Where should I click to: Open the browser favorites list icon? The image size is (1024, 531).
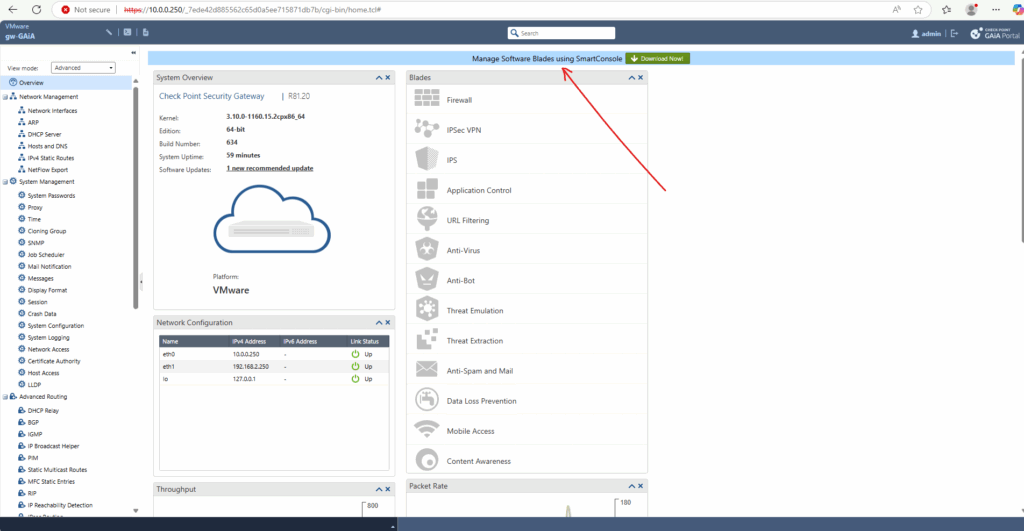(946, 10)
